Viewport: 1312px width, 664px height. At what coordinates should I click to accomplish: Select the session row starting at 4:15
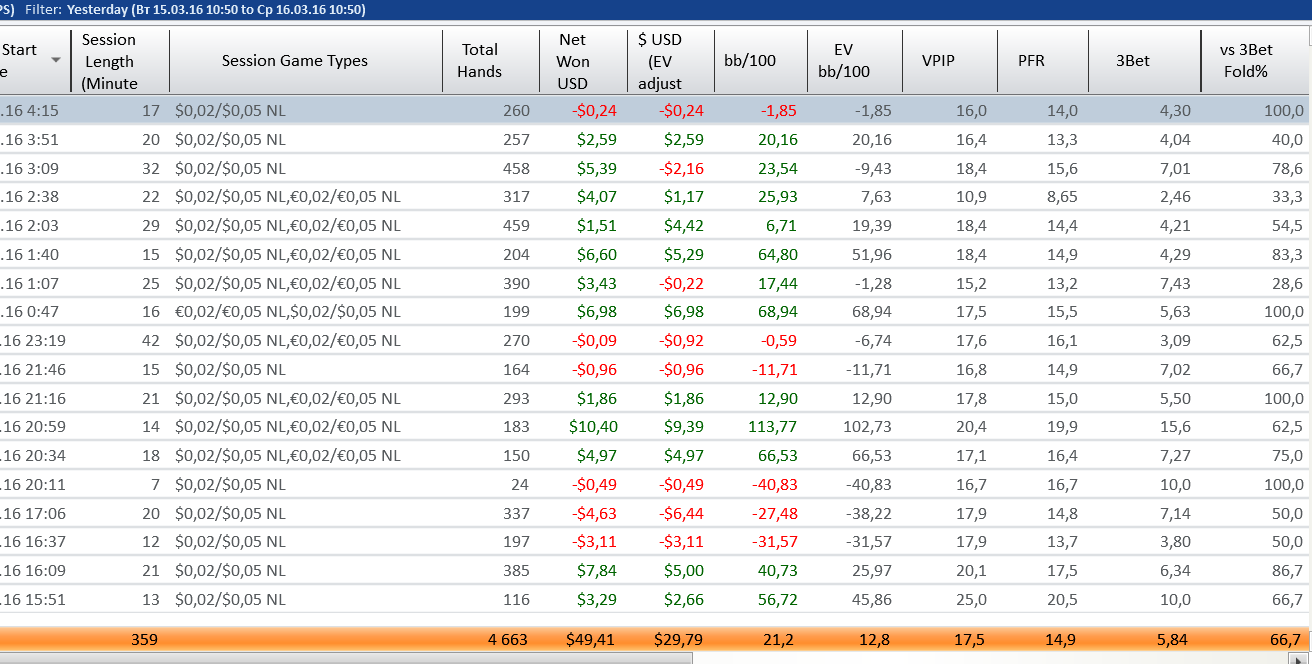pyautogui.click(x=656, y=111)
